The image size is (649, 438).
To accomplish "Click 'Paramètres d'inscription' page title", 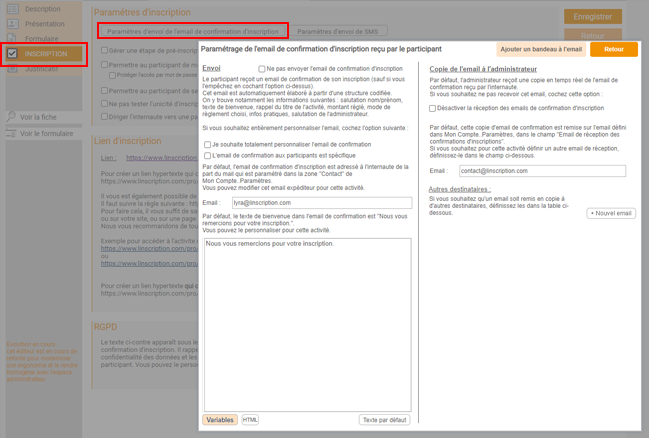I will coord(142,12).
